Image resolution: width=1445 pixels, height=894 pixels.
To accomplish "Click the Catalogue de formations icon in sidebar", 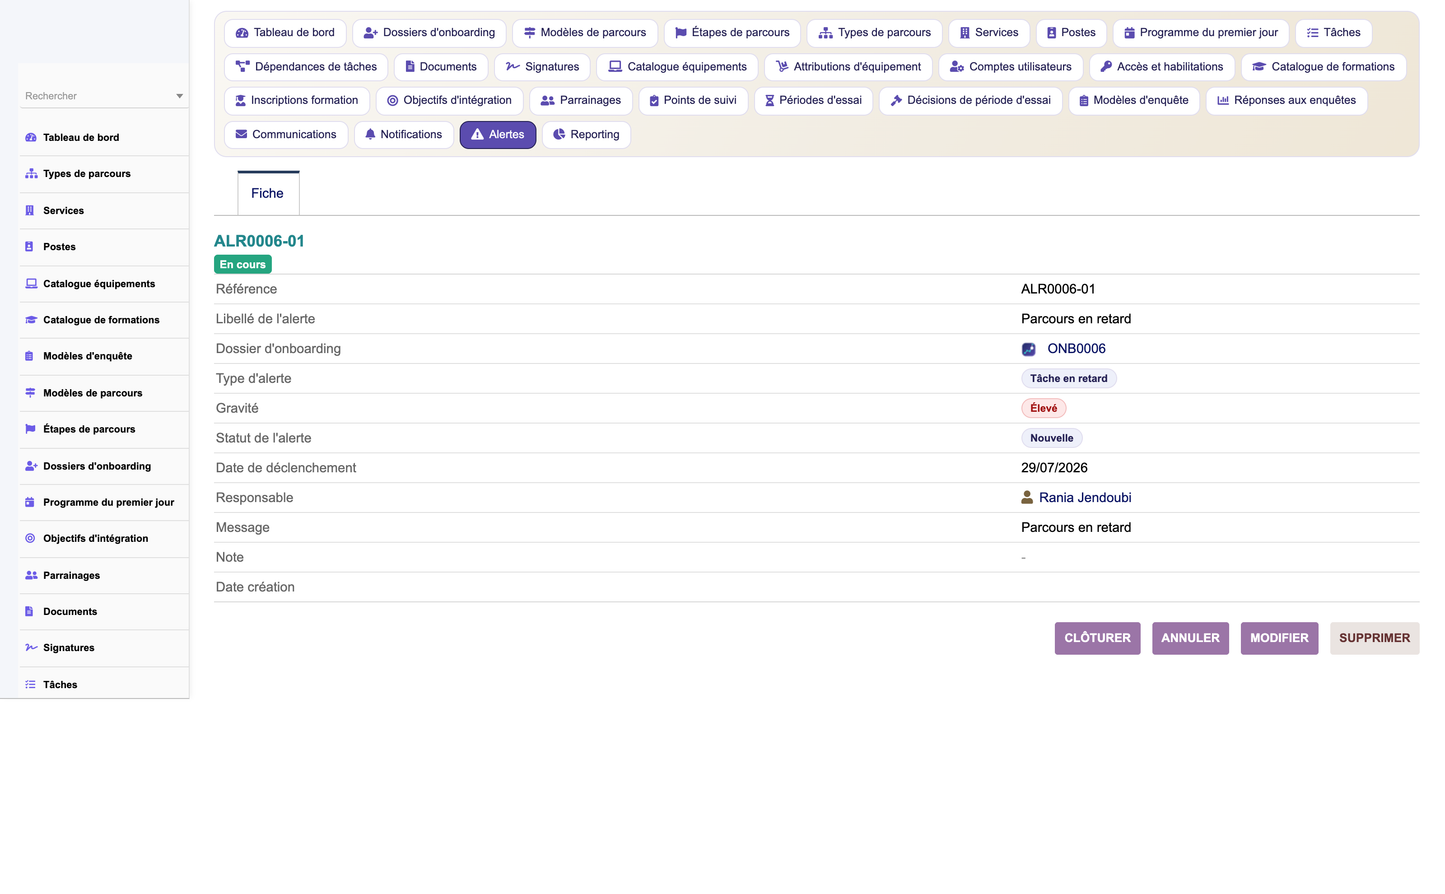I will tap(31, 320).
